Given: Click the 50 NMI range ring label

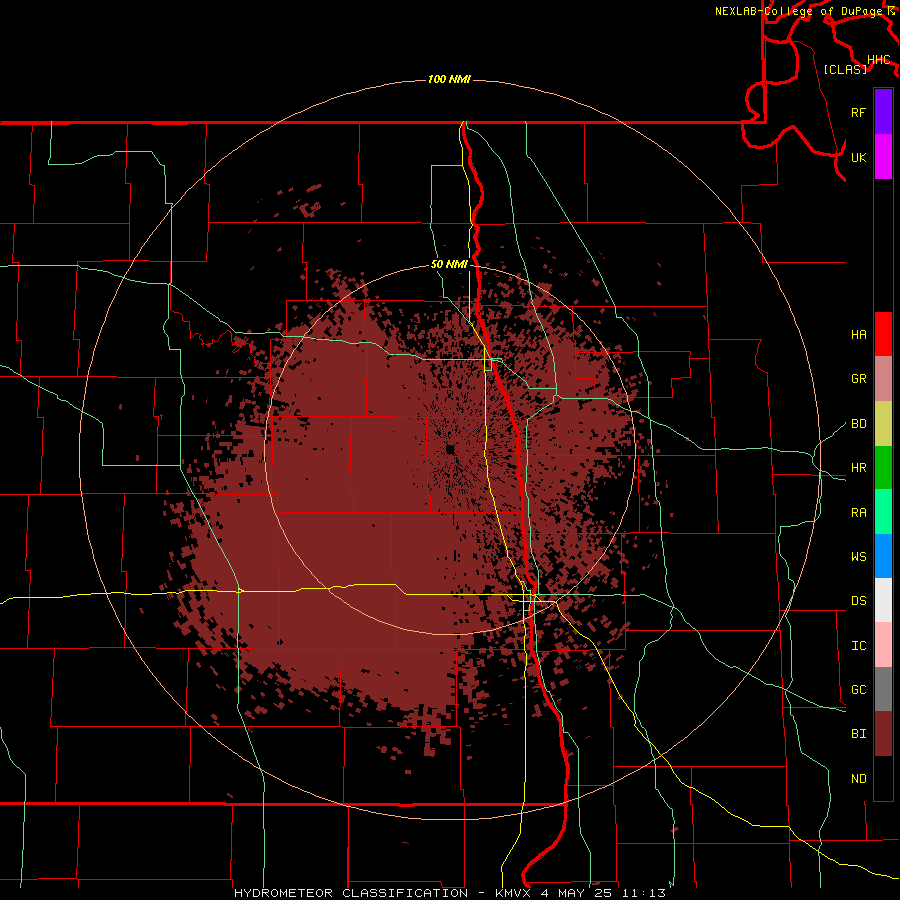Looking at the screenshot, I should click(449, 264).
